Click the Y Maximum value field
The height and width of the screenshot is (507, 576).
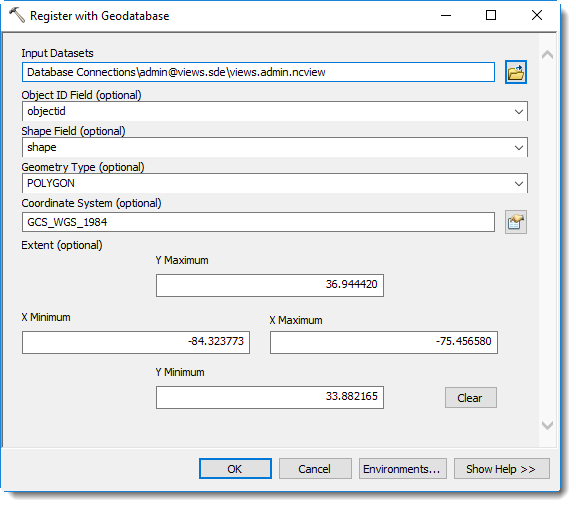[x=270, y=285]
